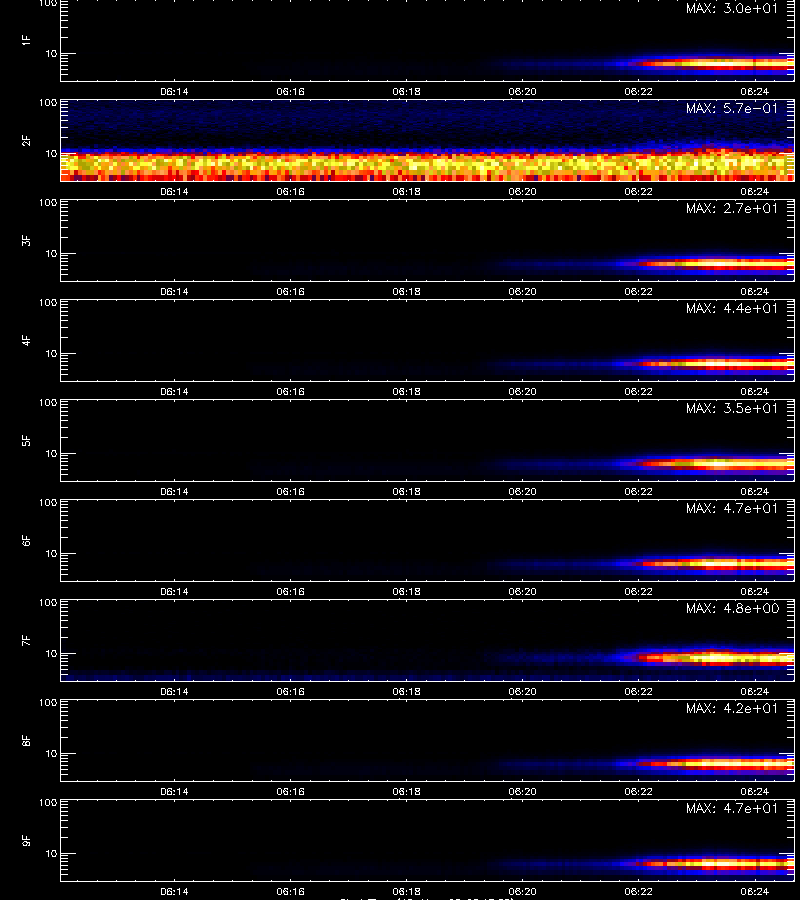Screen dimensions: 800x900
Task: Click the MAX: 4.2e+01 readout
Action: (x=732, y=708)
